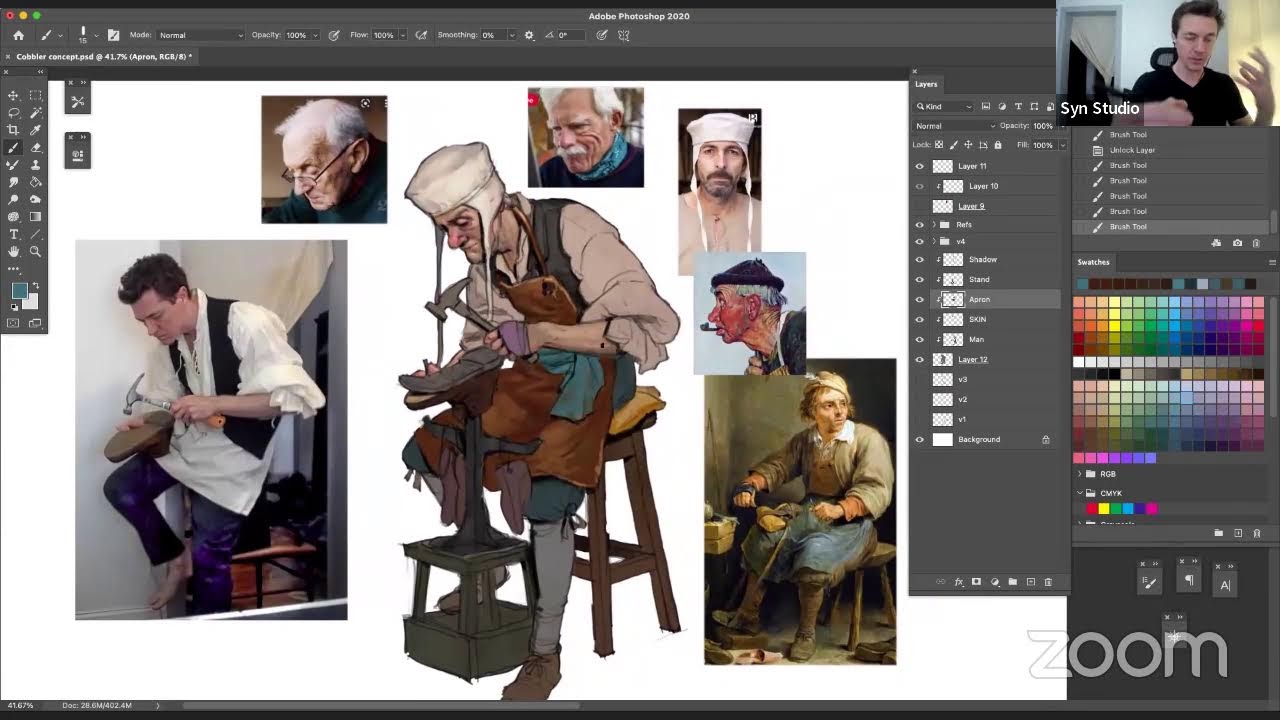
Task: Select the Zoom tool
Action: [35, 251]
